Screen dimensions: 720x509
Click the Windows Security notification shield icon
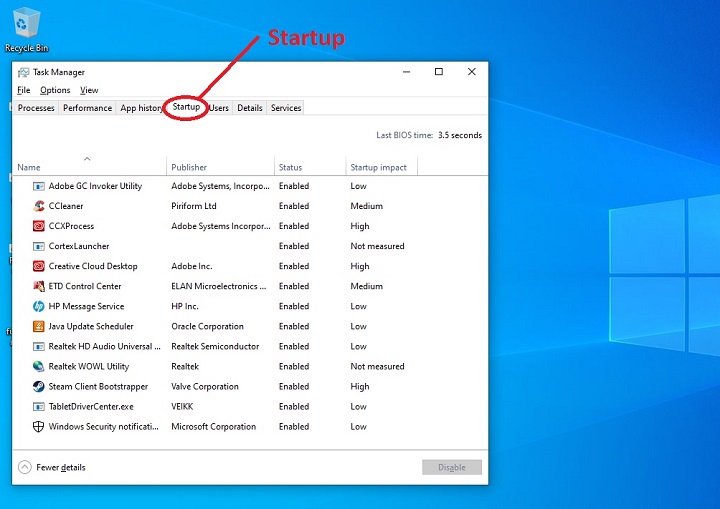click(x=39, y=426)
